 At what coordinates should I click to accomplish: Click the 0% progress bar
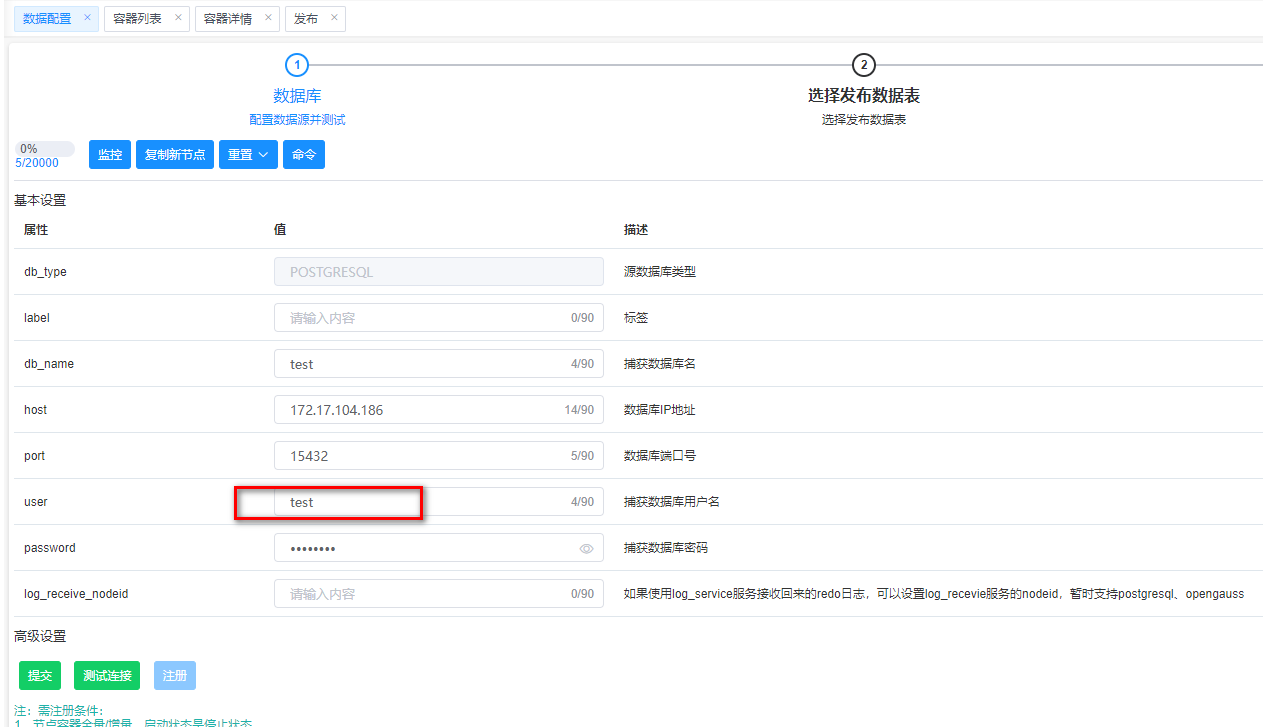point(44,149)
